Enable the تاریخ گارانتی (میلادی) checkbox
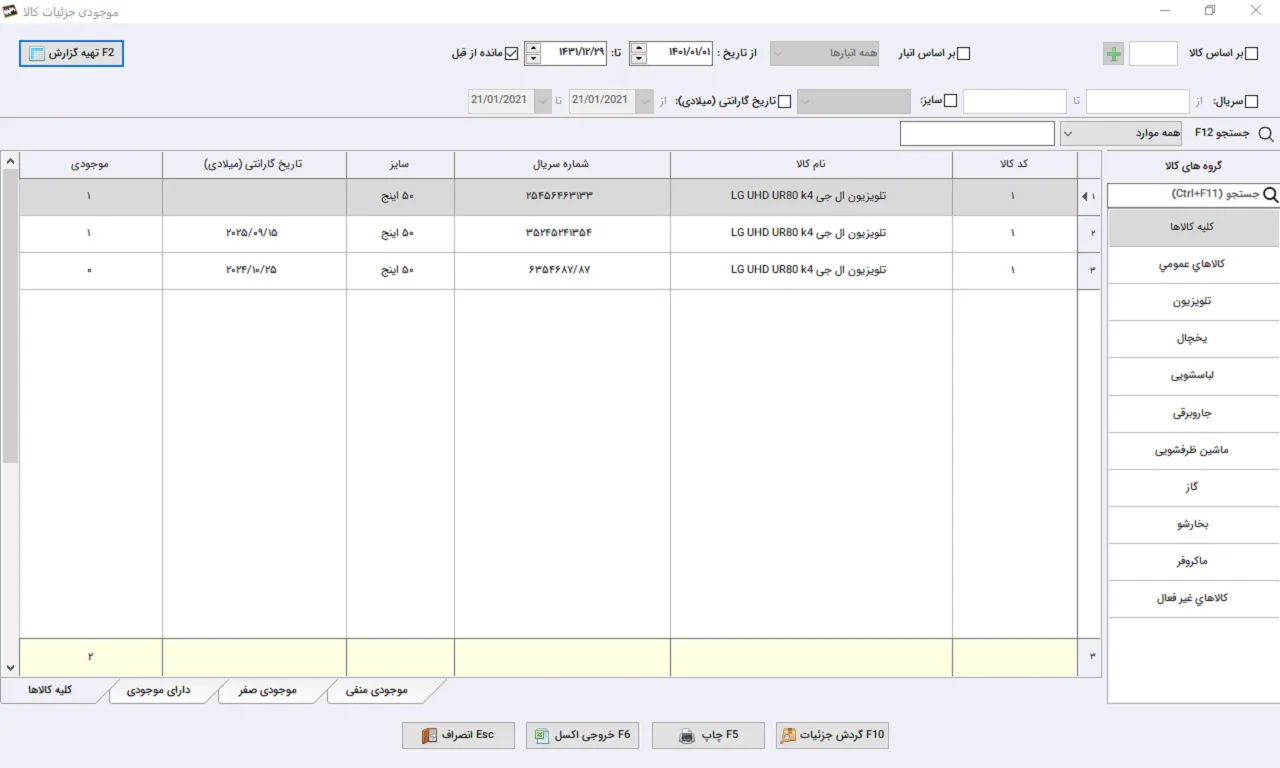This screenshot has width=1280, height=768. (785, 101)
